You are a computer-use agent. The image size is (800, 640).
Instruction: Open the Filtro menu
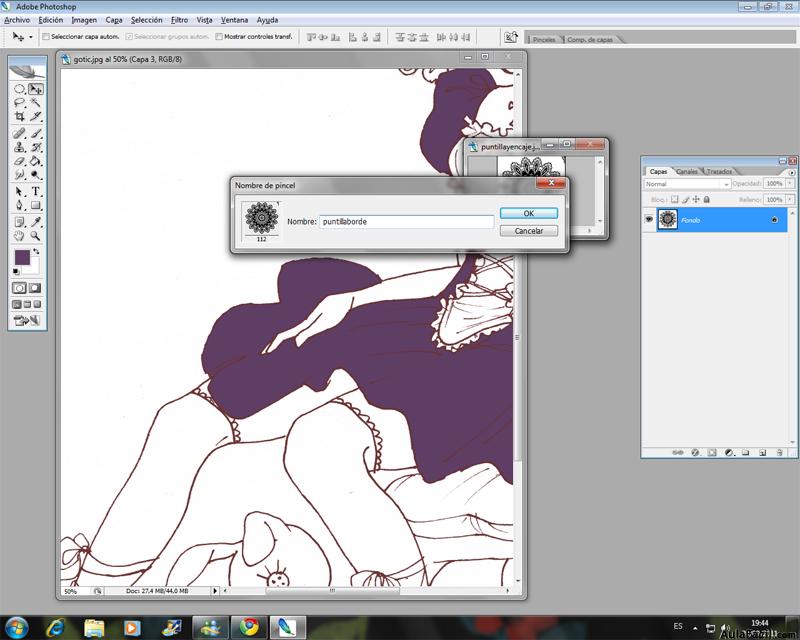tap(179, 20)
